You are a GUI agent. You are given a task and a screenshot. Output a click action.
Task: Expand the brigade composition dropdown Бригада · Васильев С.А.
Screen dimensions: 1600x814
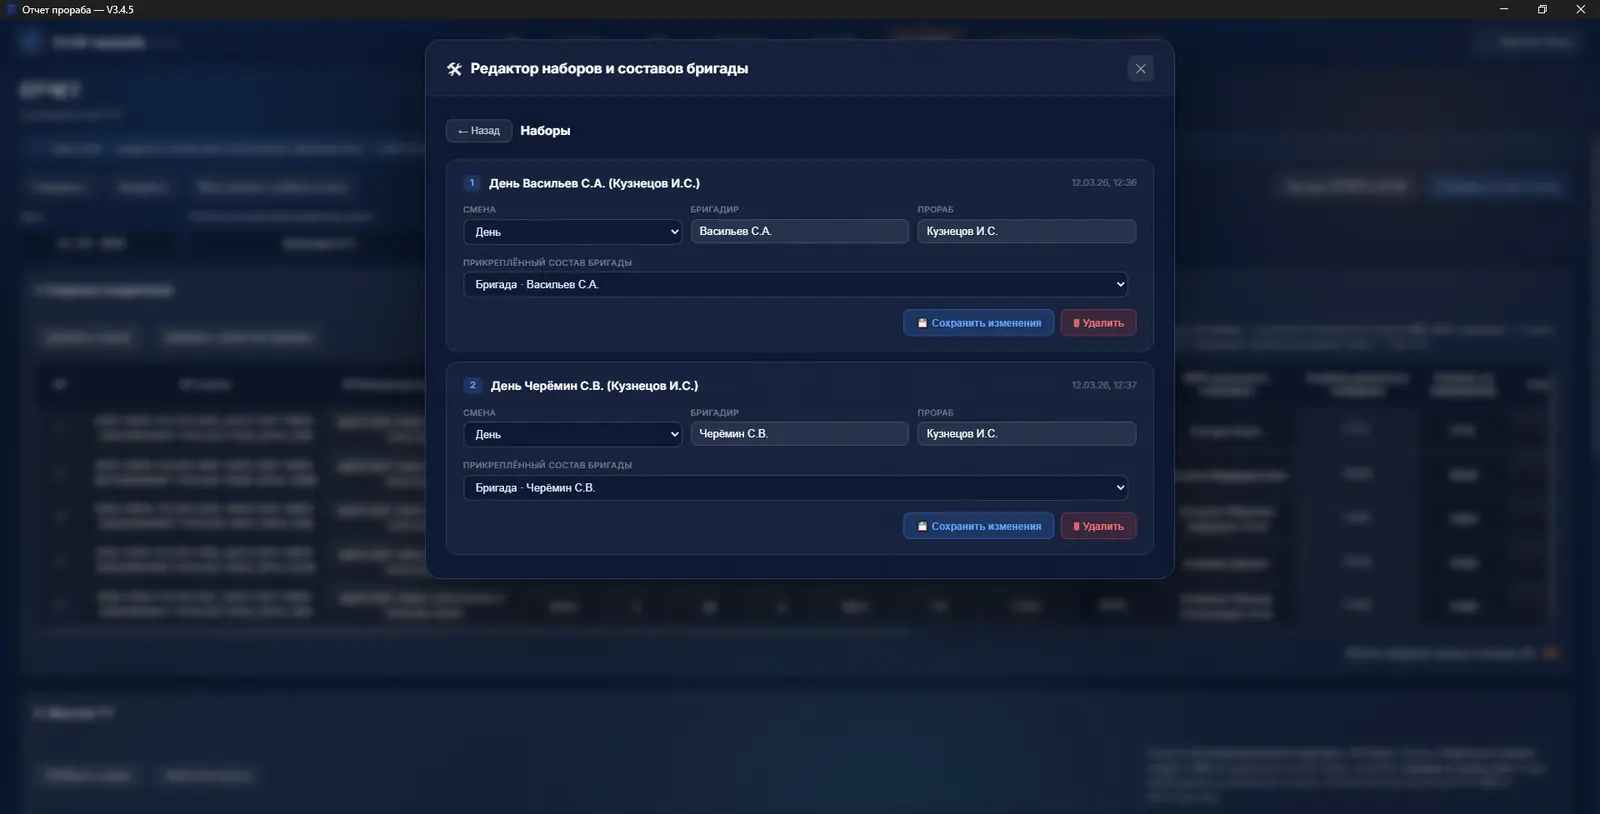click(795, 285)
